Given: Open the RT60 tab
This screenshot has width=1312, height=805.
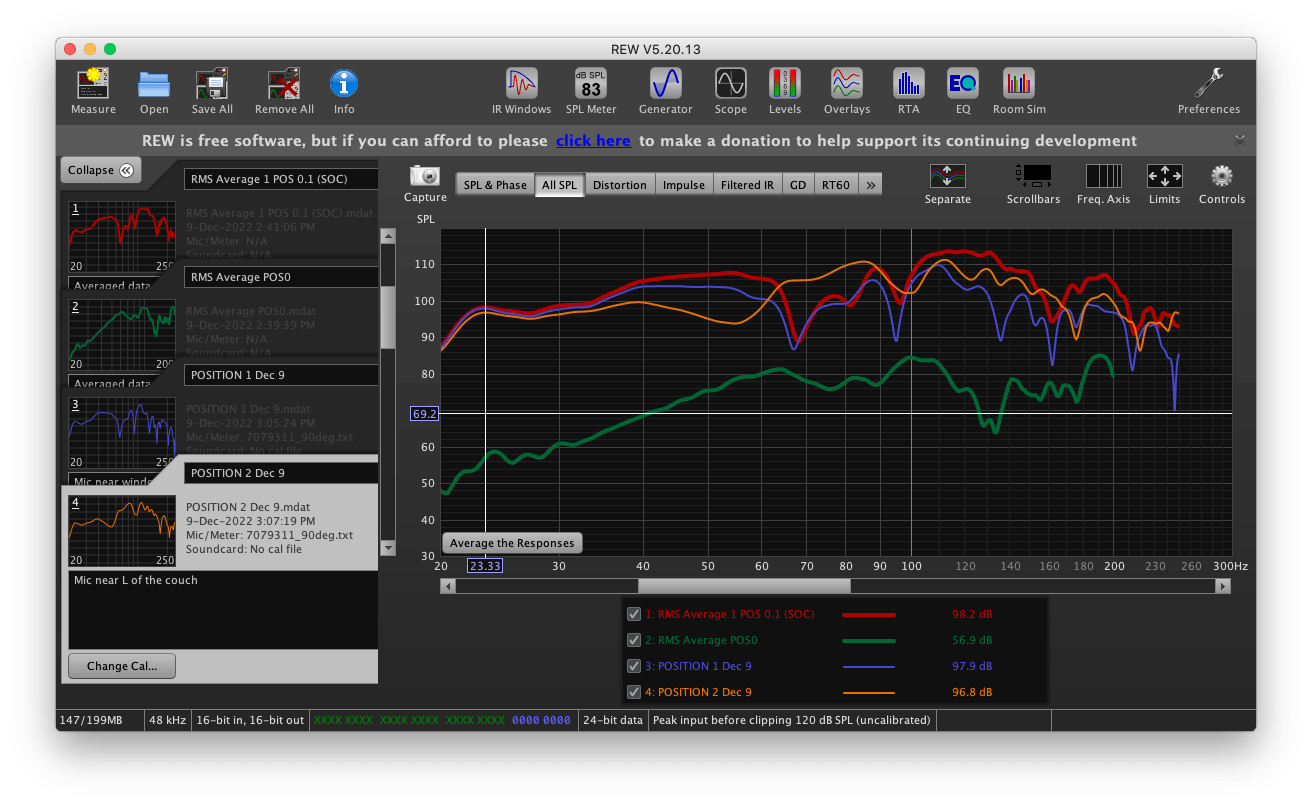Looking at the screenshot, I should click(x=836, y=185).
